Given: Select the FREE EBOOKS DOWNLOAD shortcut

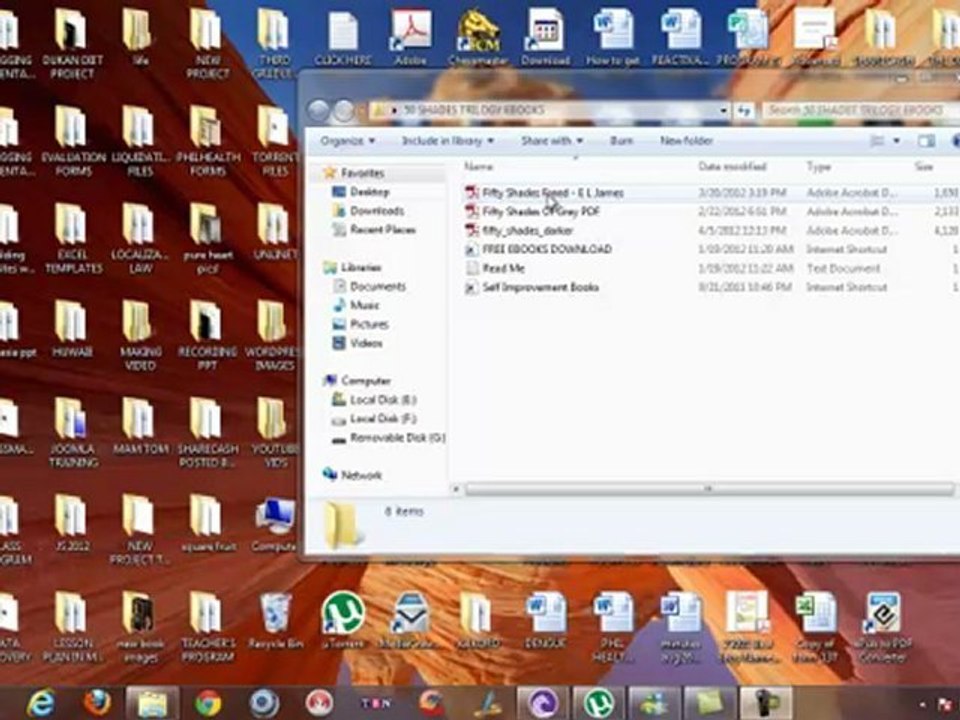Looking at the screenshot, I should point(538,249).
